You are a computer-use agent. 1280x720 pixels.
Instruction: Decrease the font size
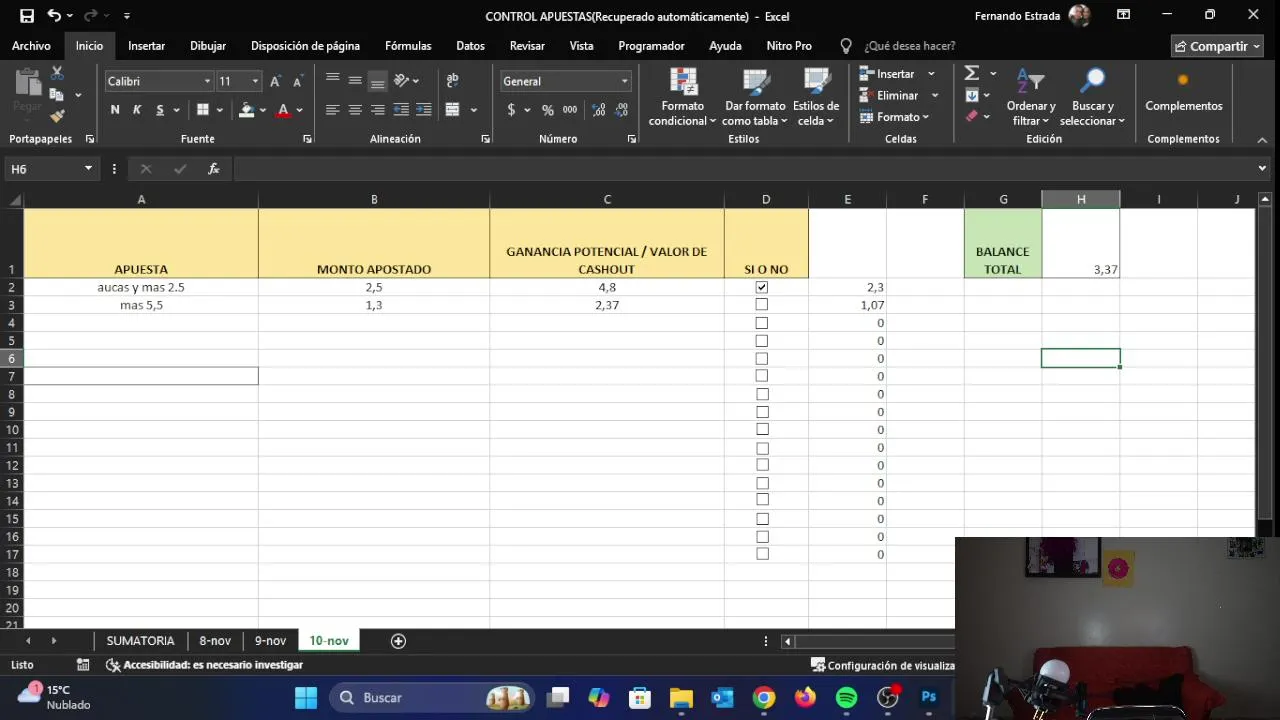click(297, 81)
